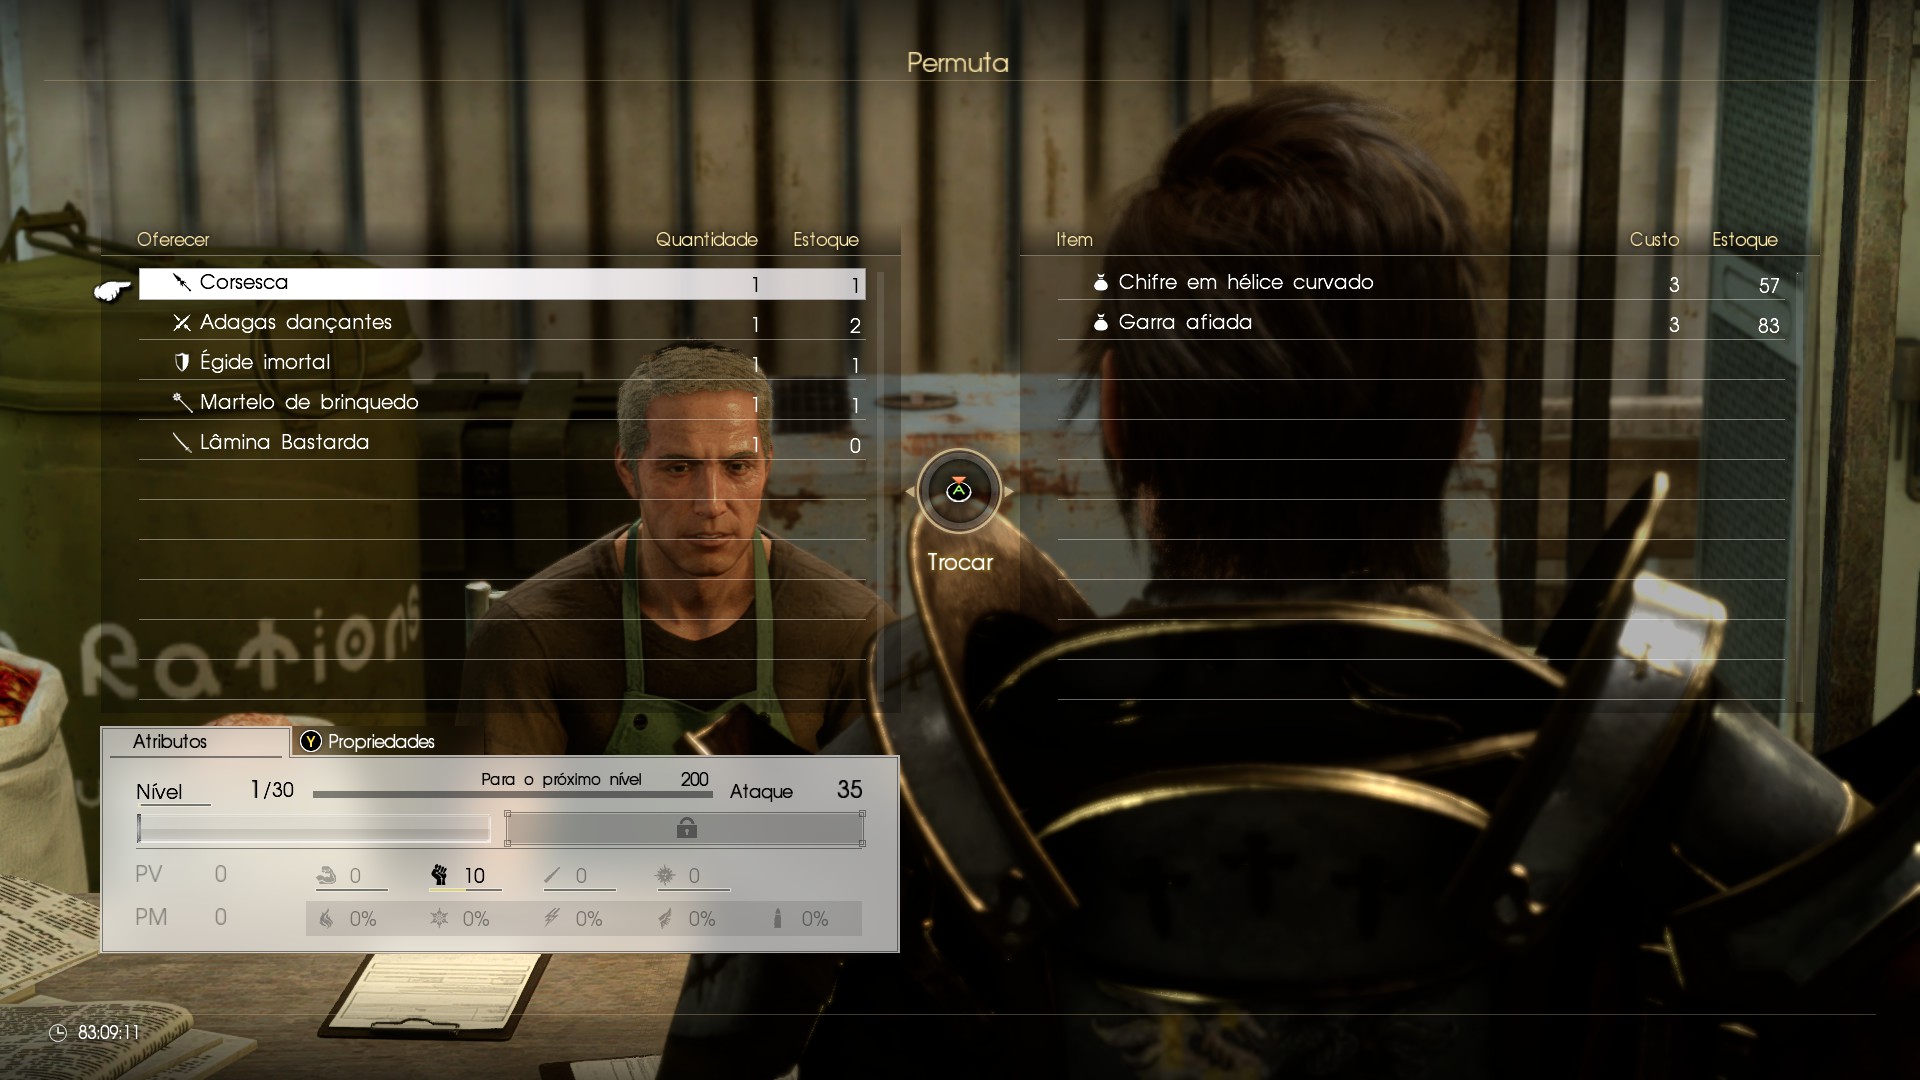Click the hammer icon beside Martelo de brinquedo

click(x=181, y=403)
